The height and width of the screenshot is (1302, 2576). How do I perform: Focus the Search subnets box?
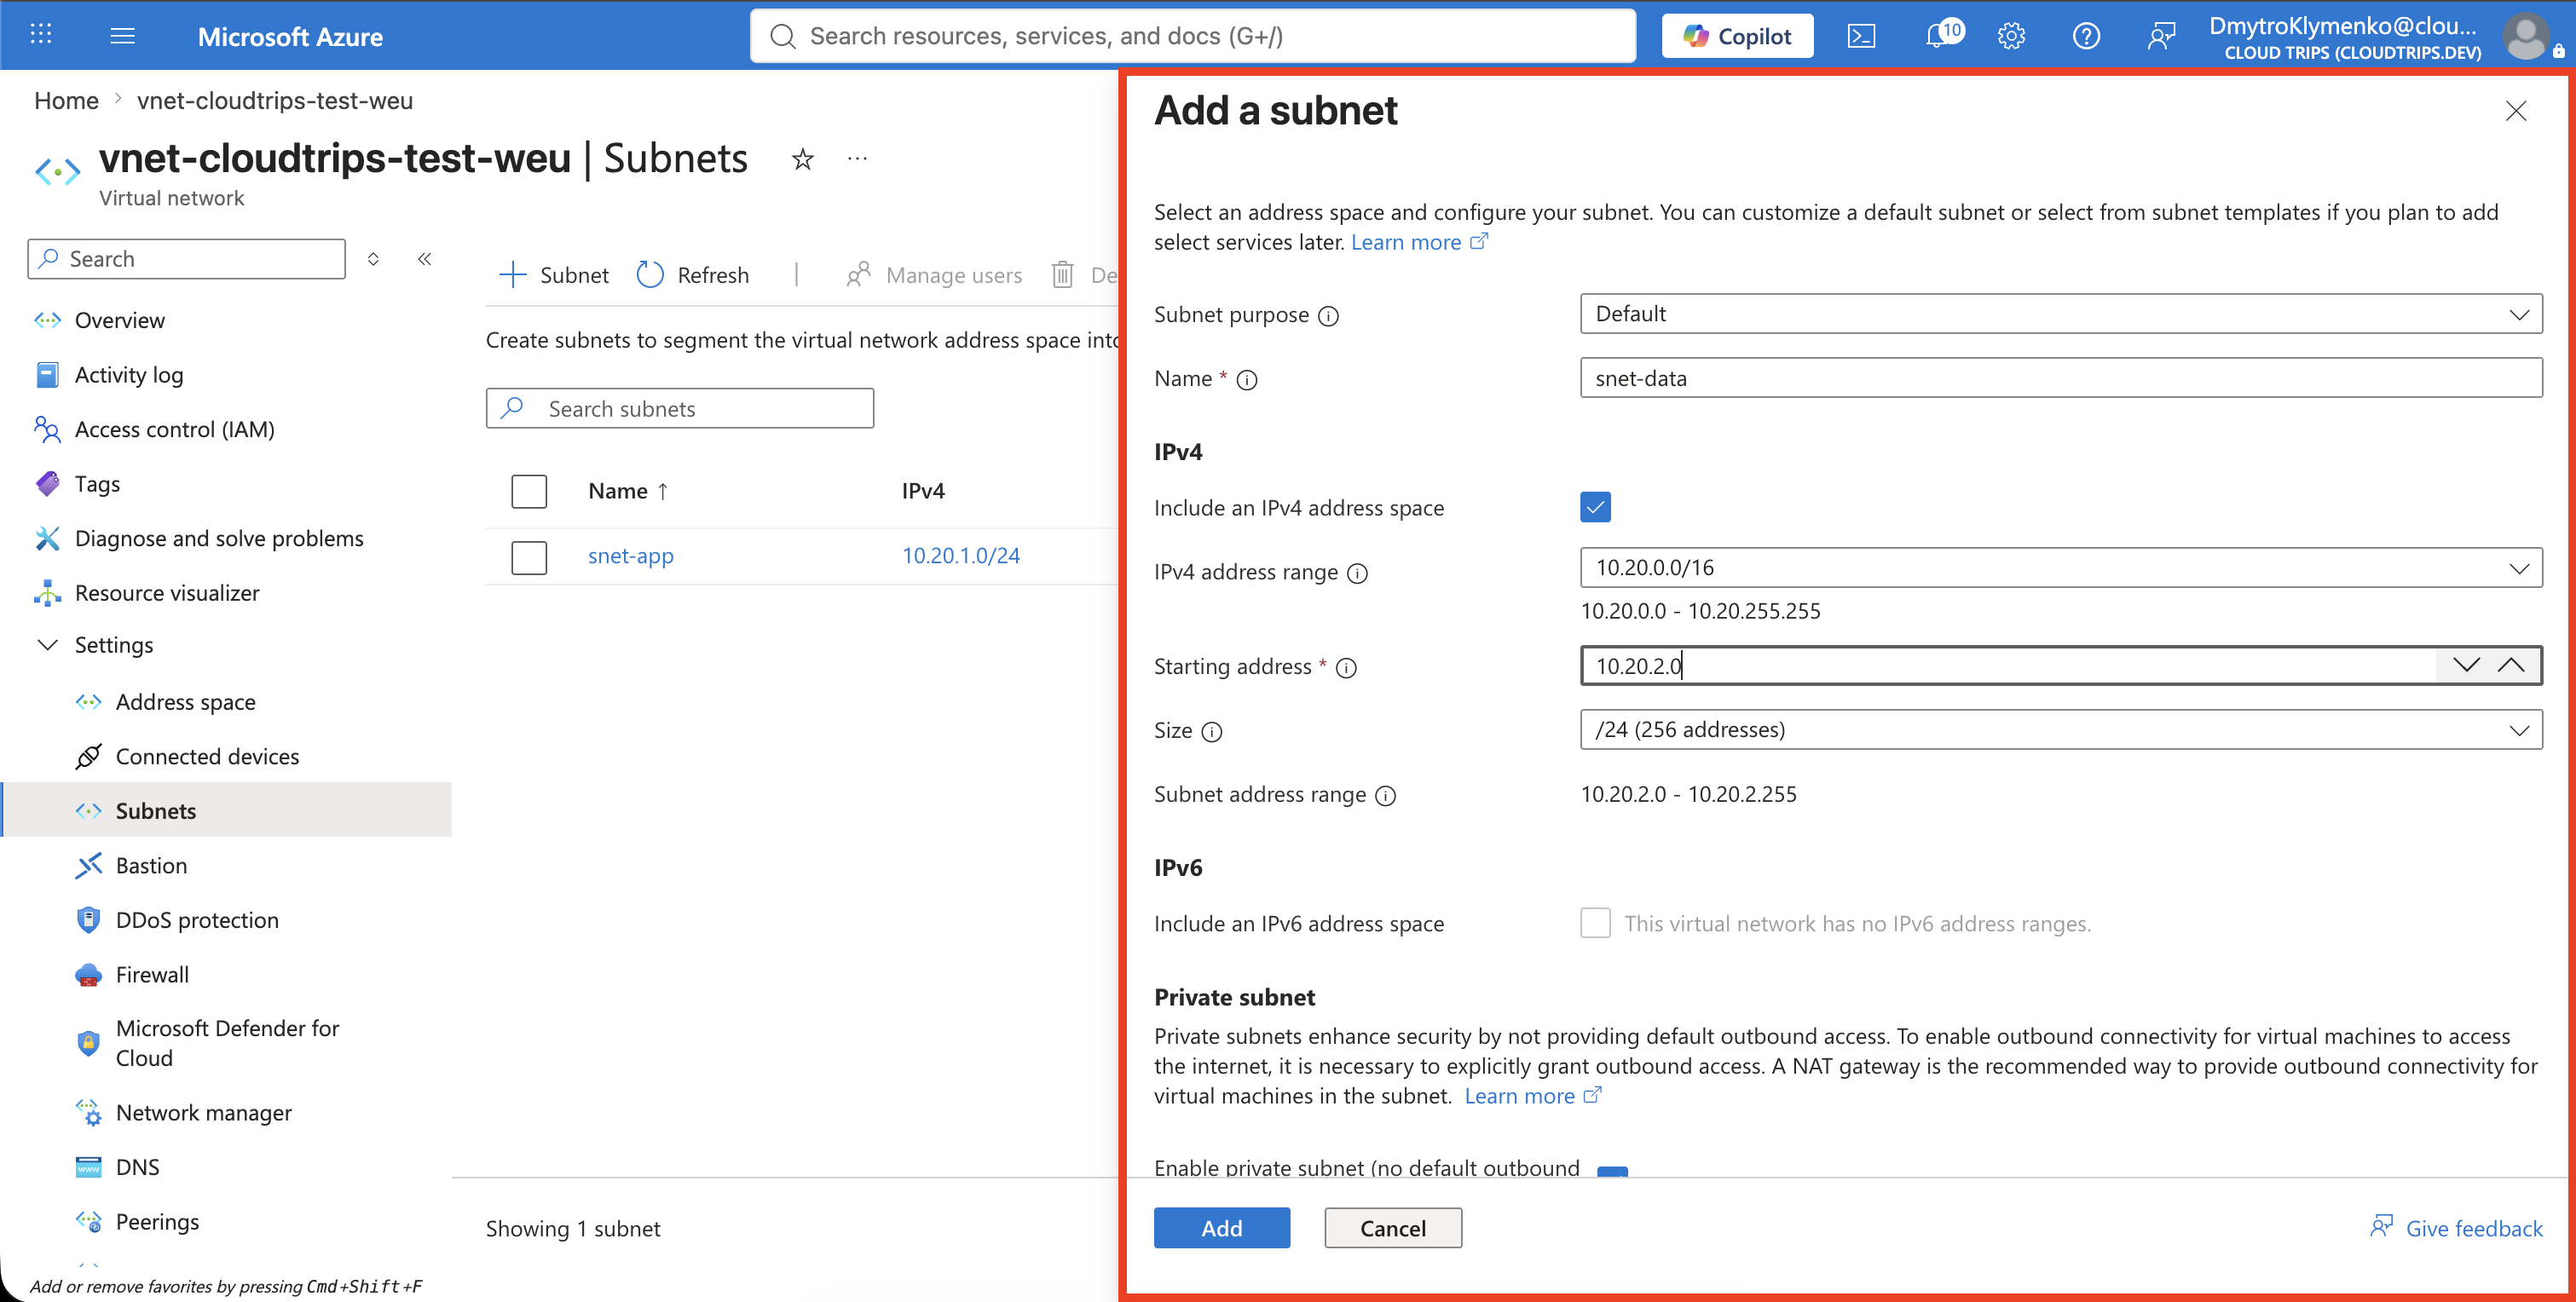(680, 408)
